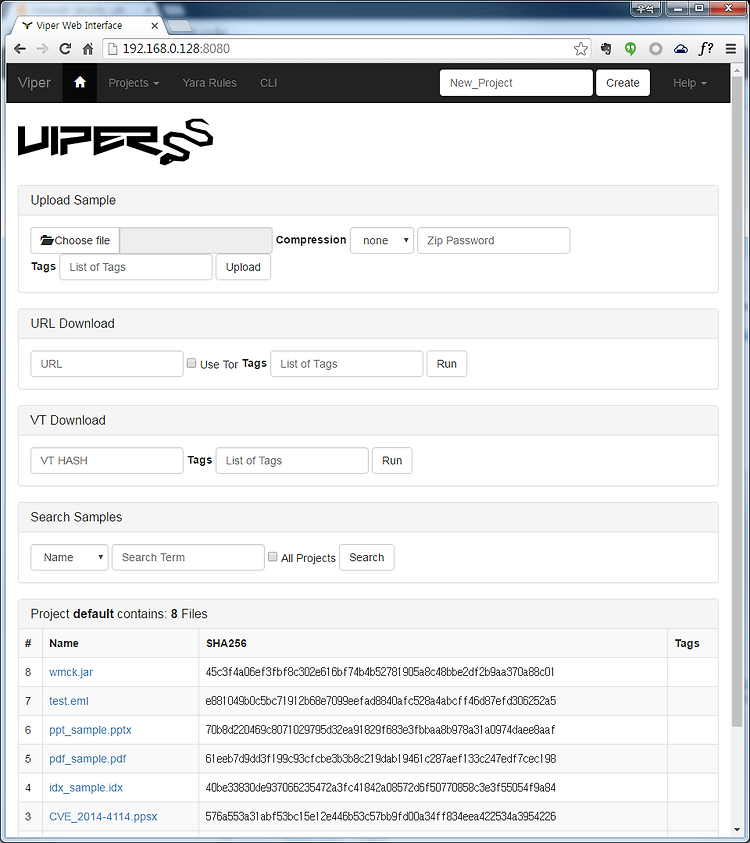
Task: Focus the URL input field
Action: click(107, 364)
